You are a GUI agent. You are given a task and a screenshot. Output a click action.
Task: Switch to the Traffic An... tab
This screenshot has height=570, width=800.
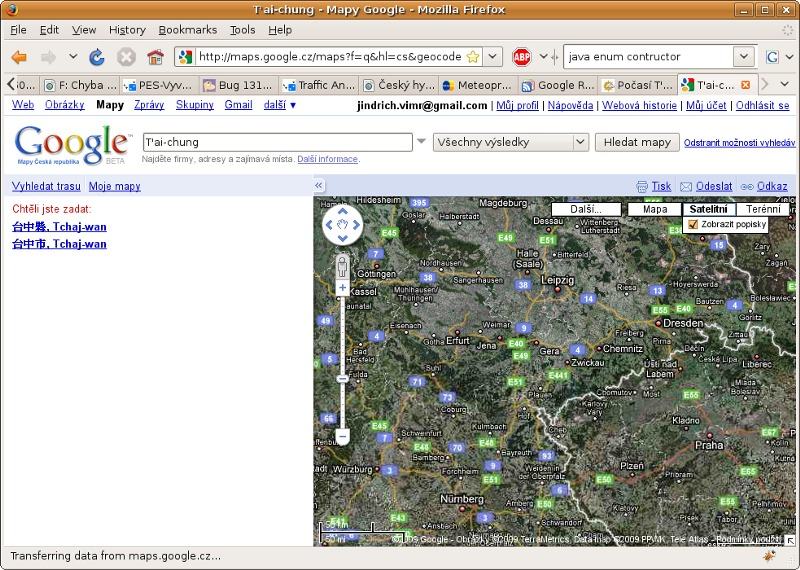pos(319,85)
